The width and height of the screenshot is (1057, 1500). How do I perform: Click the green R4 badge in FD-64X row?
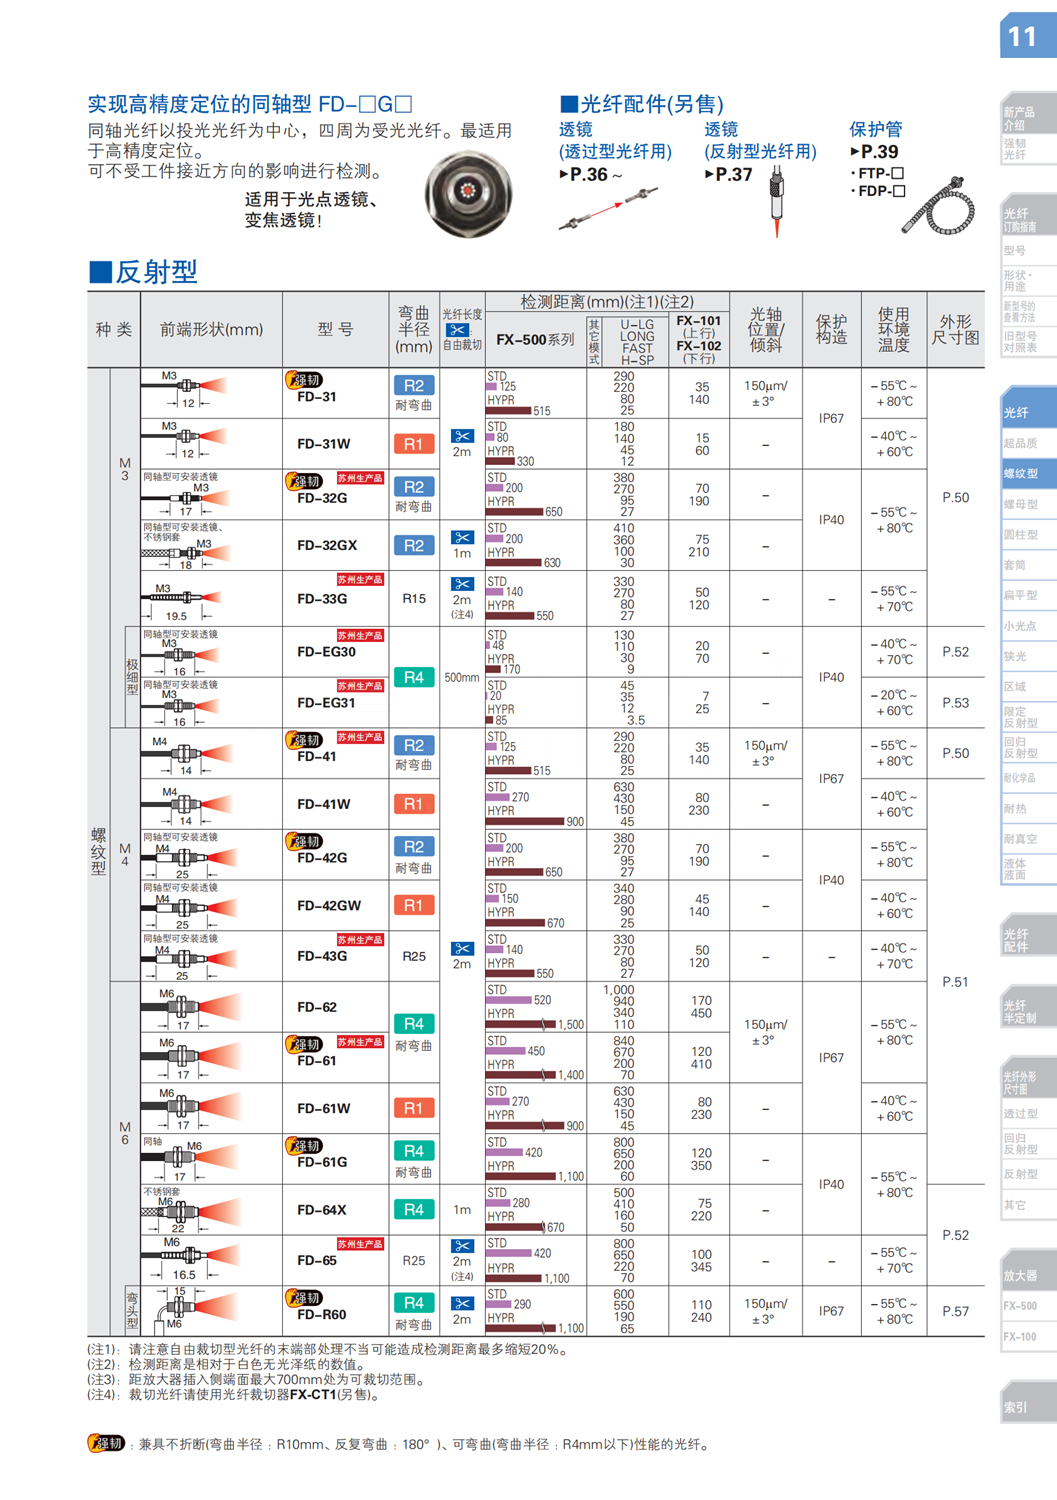[414, 1210]
